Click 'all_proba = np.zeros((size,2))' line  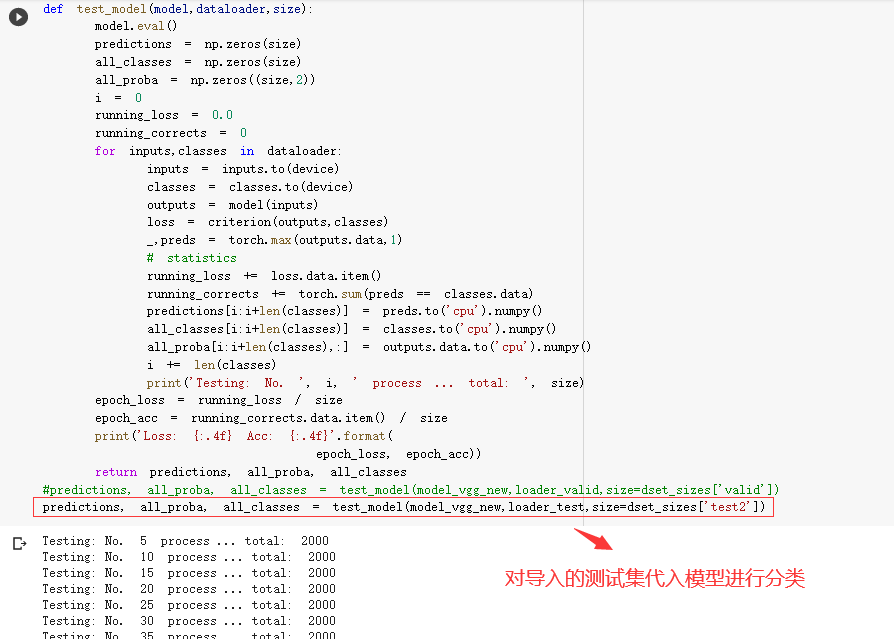(205, 80)
